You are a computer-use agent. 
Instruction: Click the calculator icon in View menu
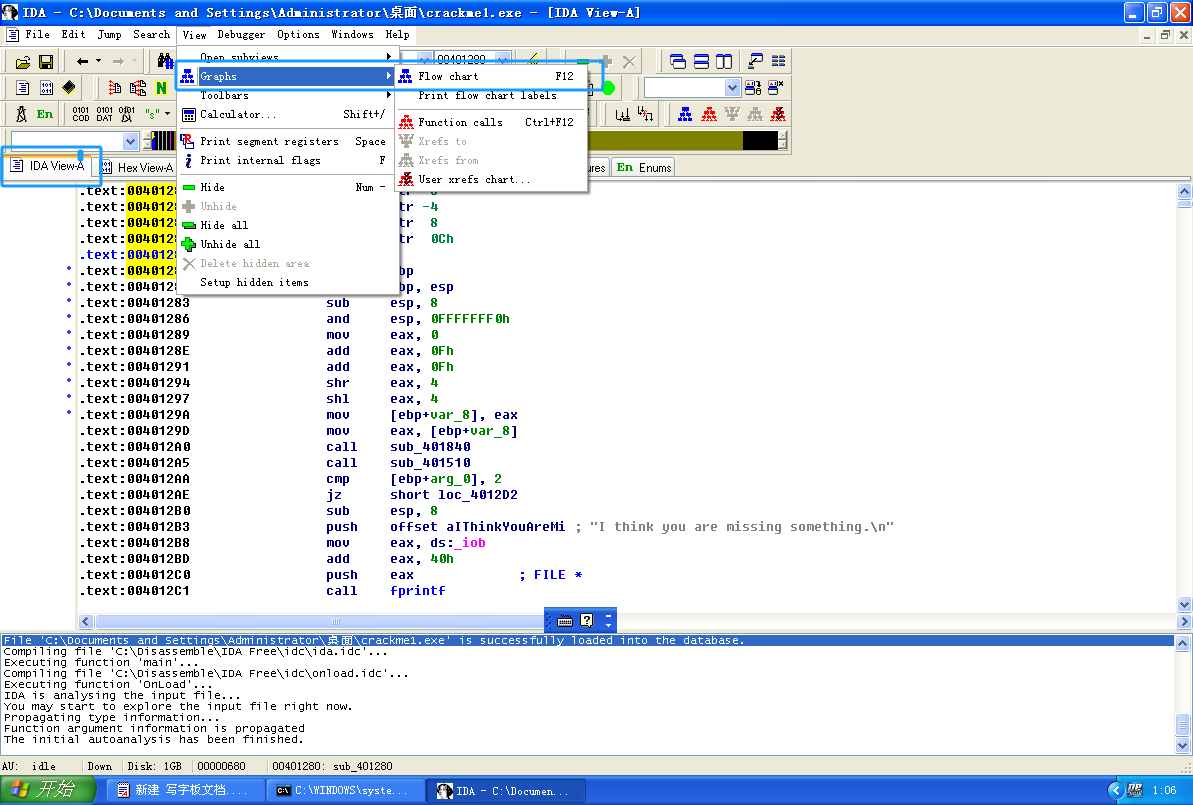[189, 115]
